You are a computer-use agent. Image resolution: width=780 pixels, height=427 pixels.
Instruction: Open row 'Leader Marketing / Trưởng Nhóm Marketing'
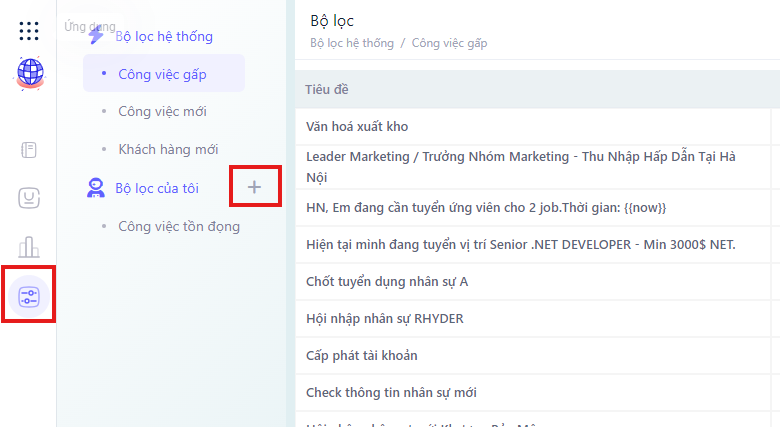point(533,167)
